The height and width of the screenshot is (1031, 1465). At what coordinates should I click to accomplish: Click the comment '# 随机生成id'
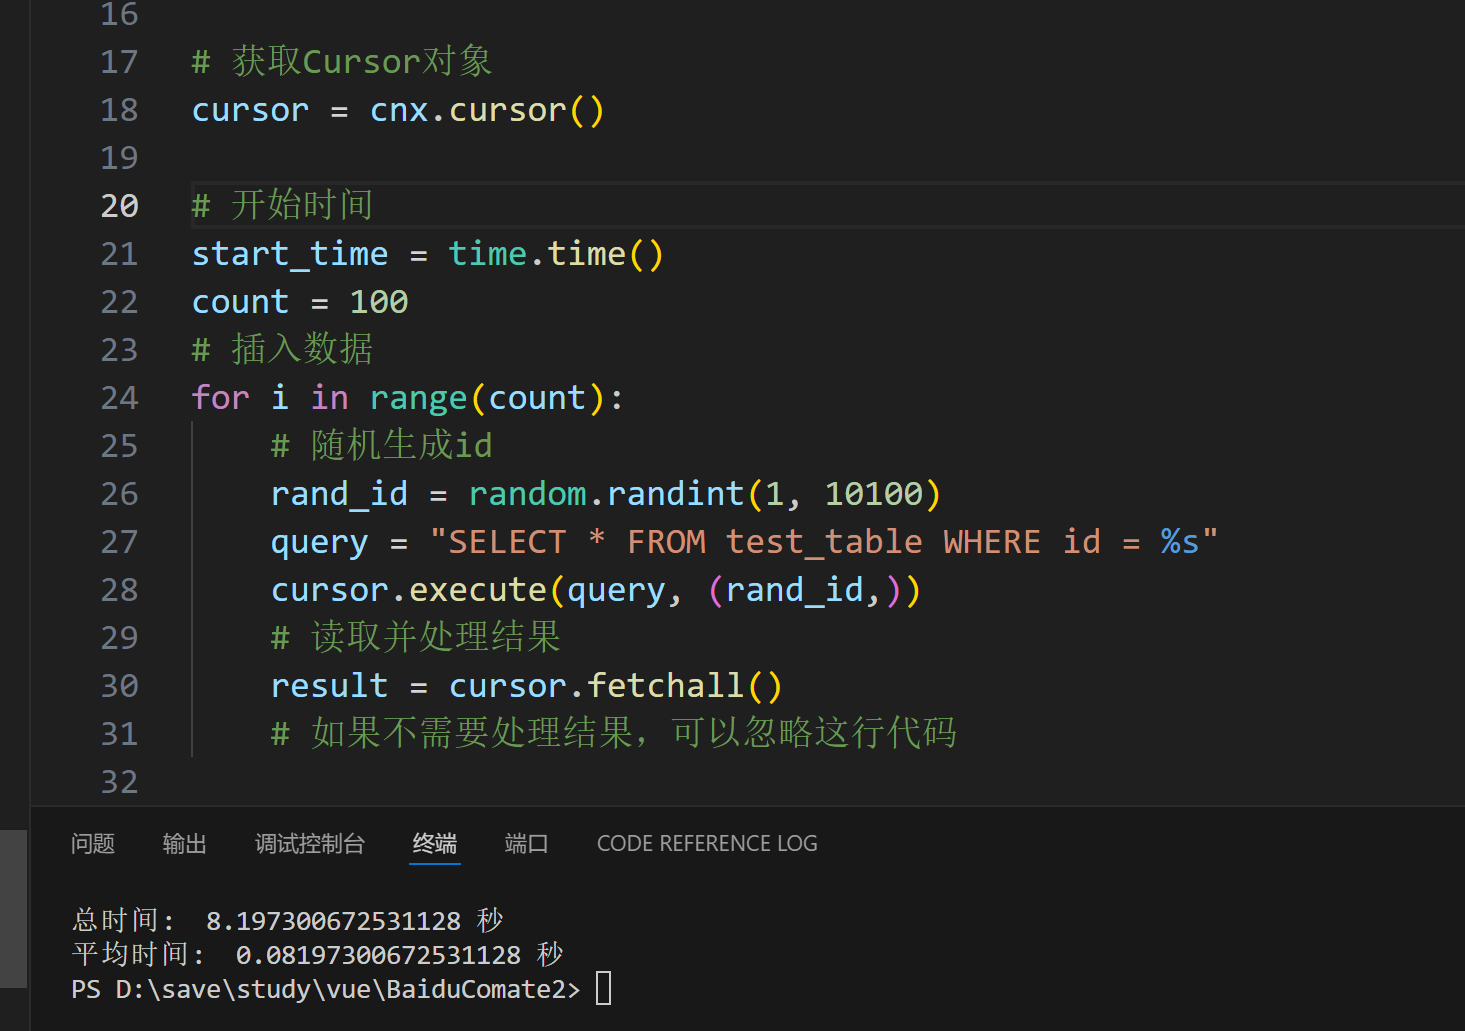pos(382,445)
